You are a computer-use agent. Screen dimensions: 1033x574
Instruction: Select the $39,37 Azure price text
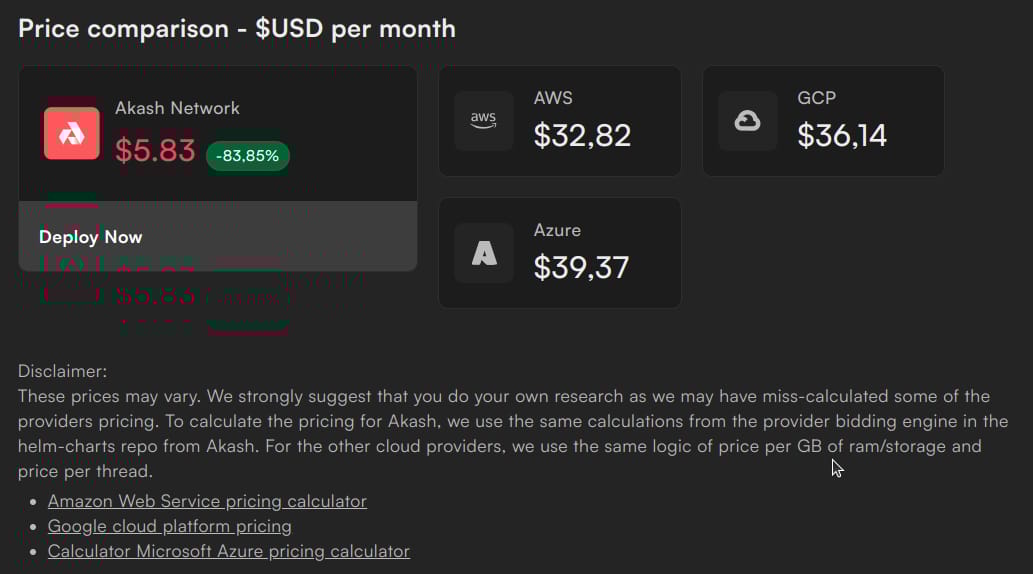pos(581,267)
